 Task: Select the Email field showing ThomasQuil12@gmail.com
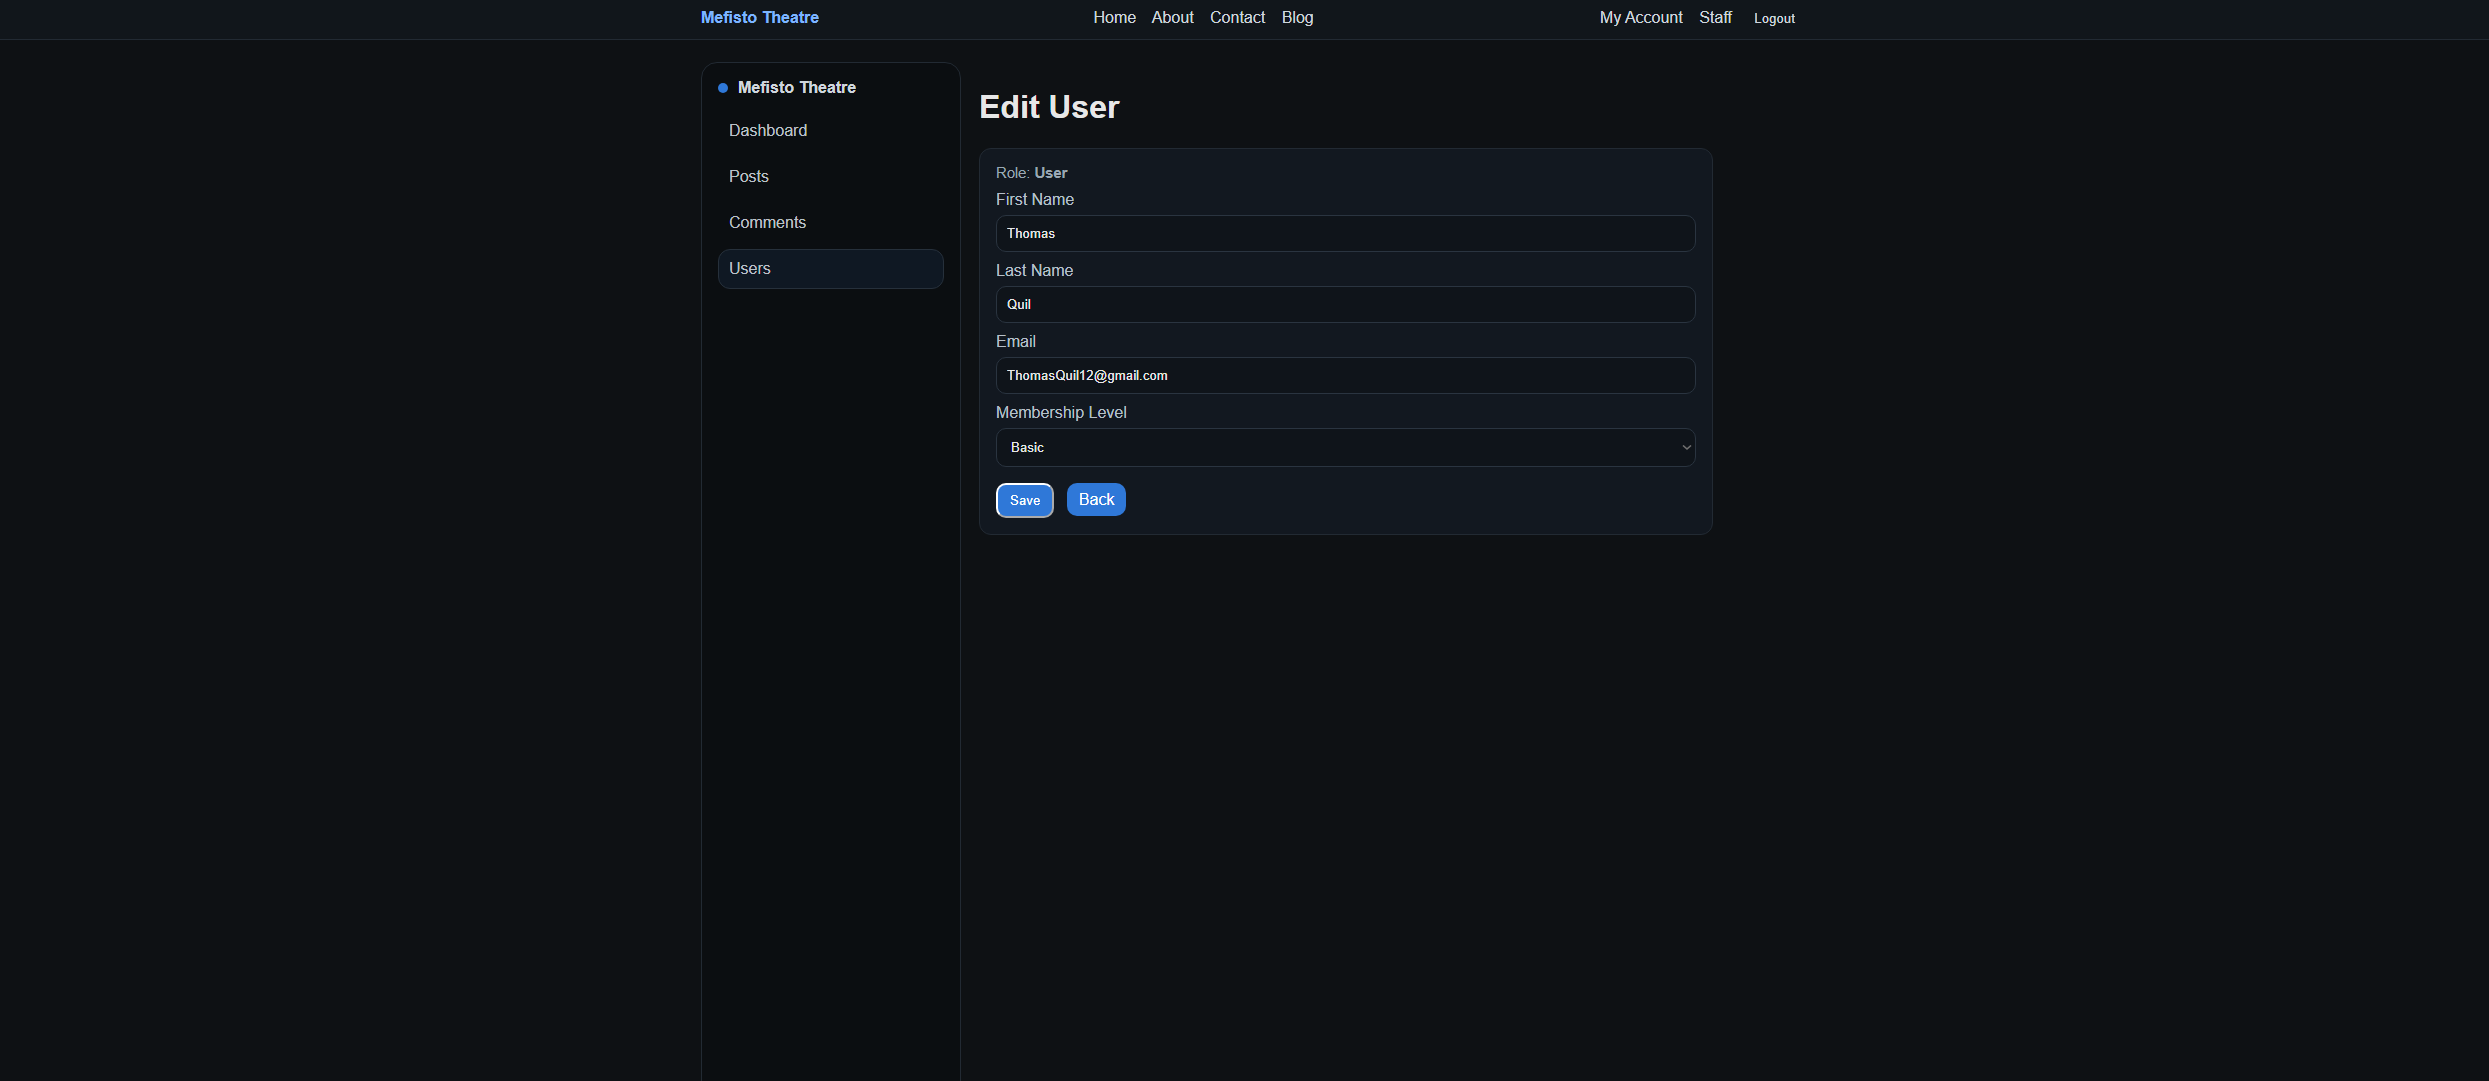pyautogui.click(x=1344, y=375)
